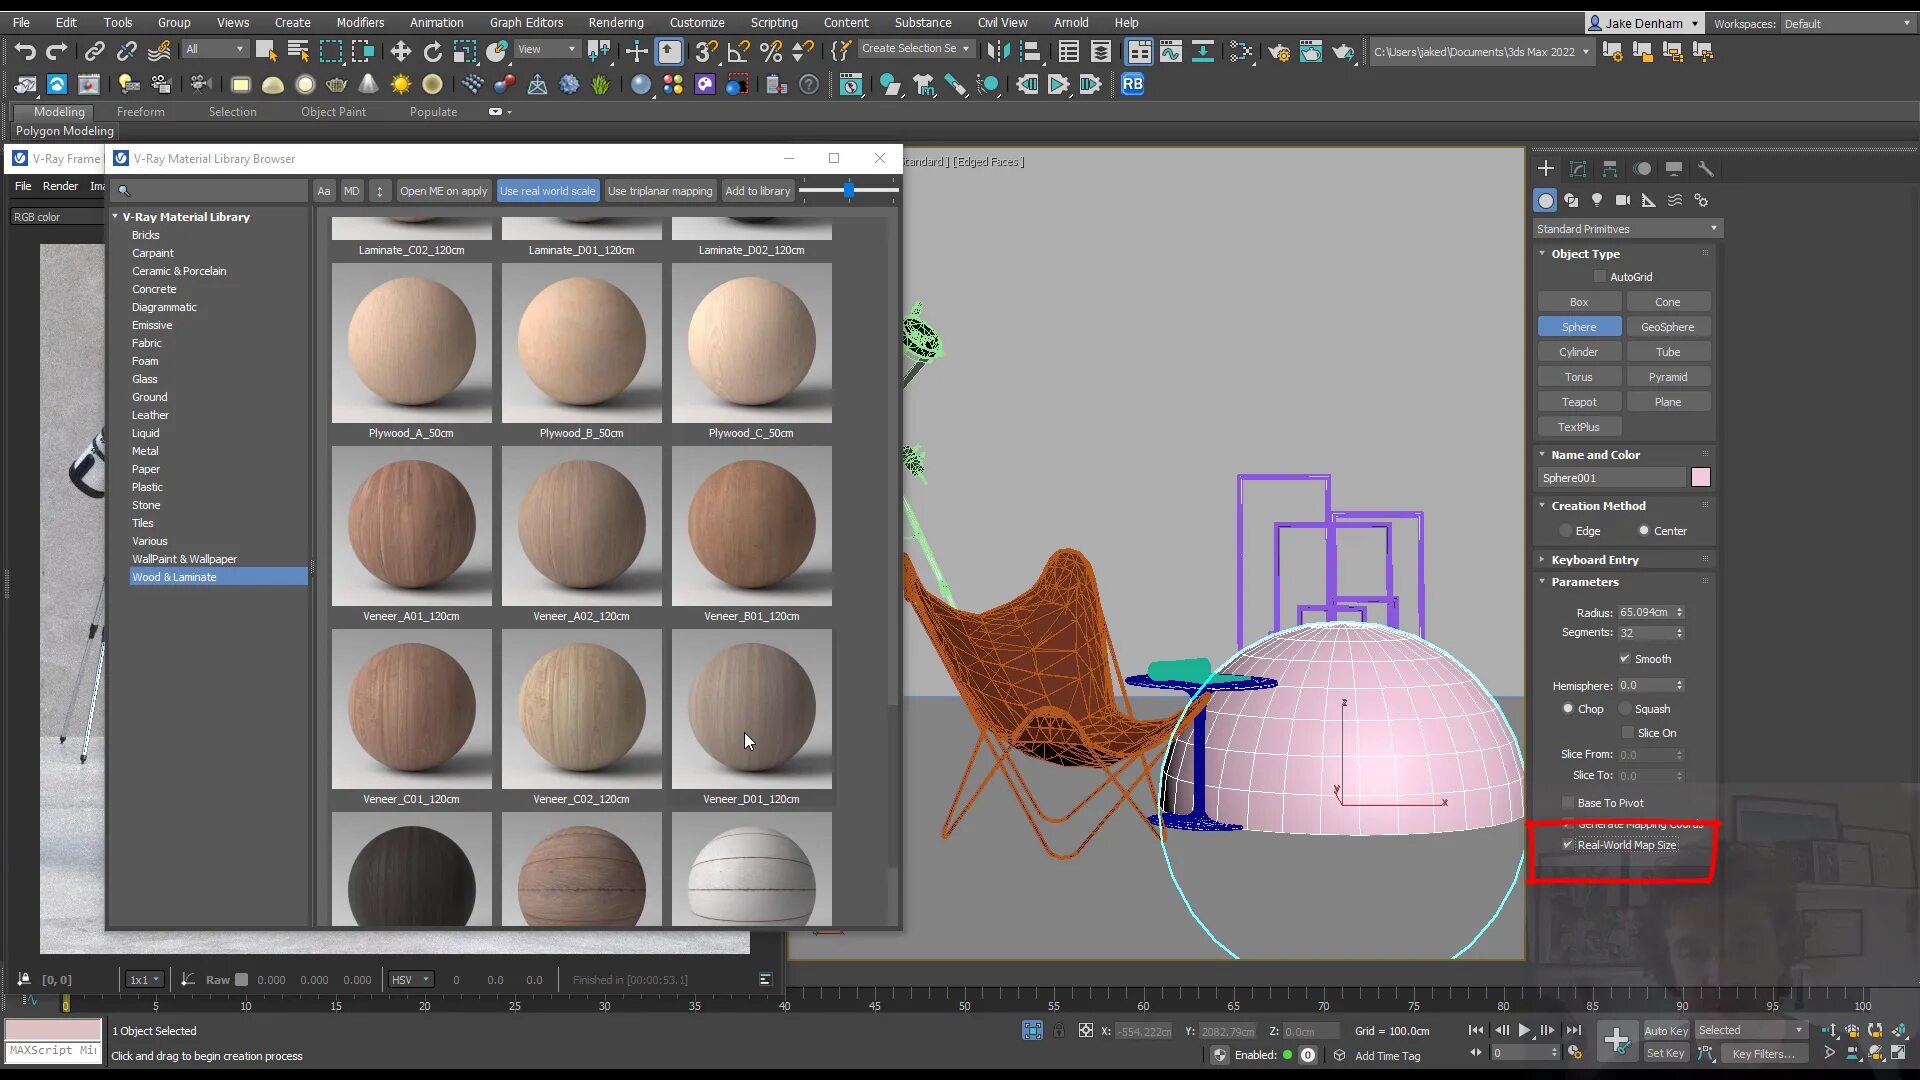Click the Undo arrow icon
This screenshot has width=1920, height=1080.
click(25, 51)
